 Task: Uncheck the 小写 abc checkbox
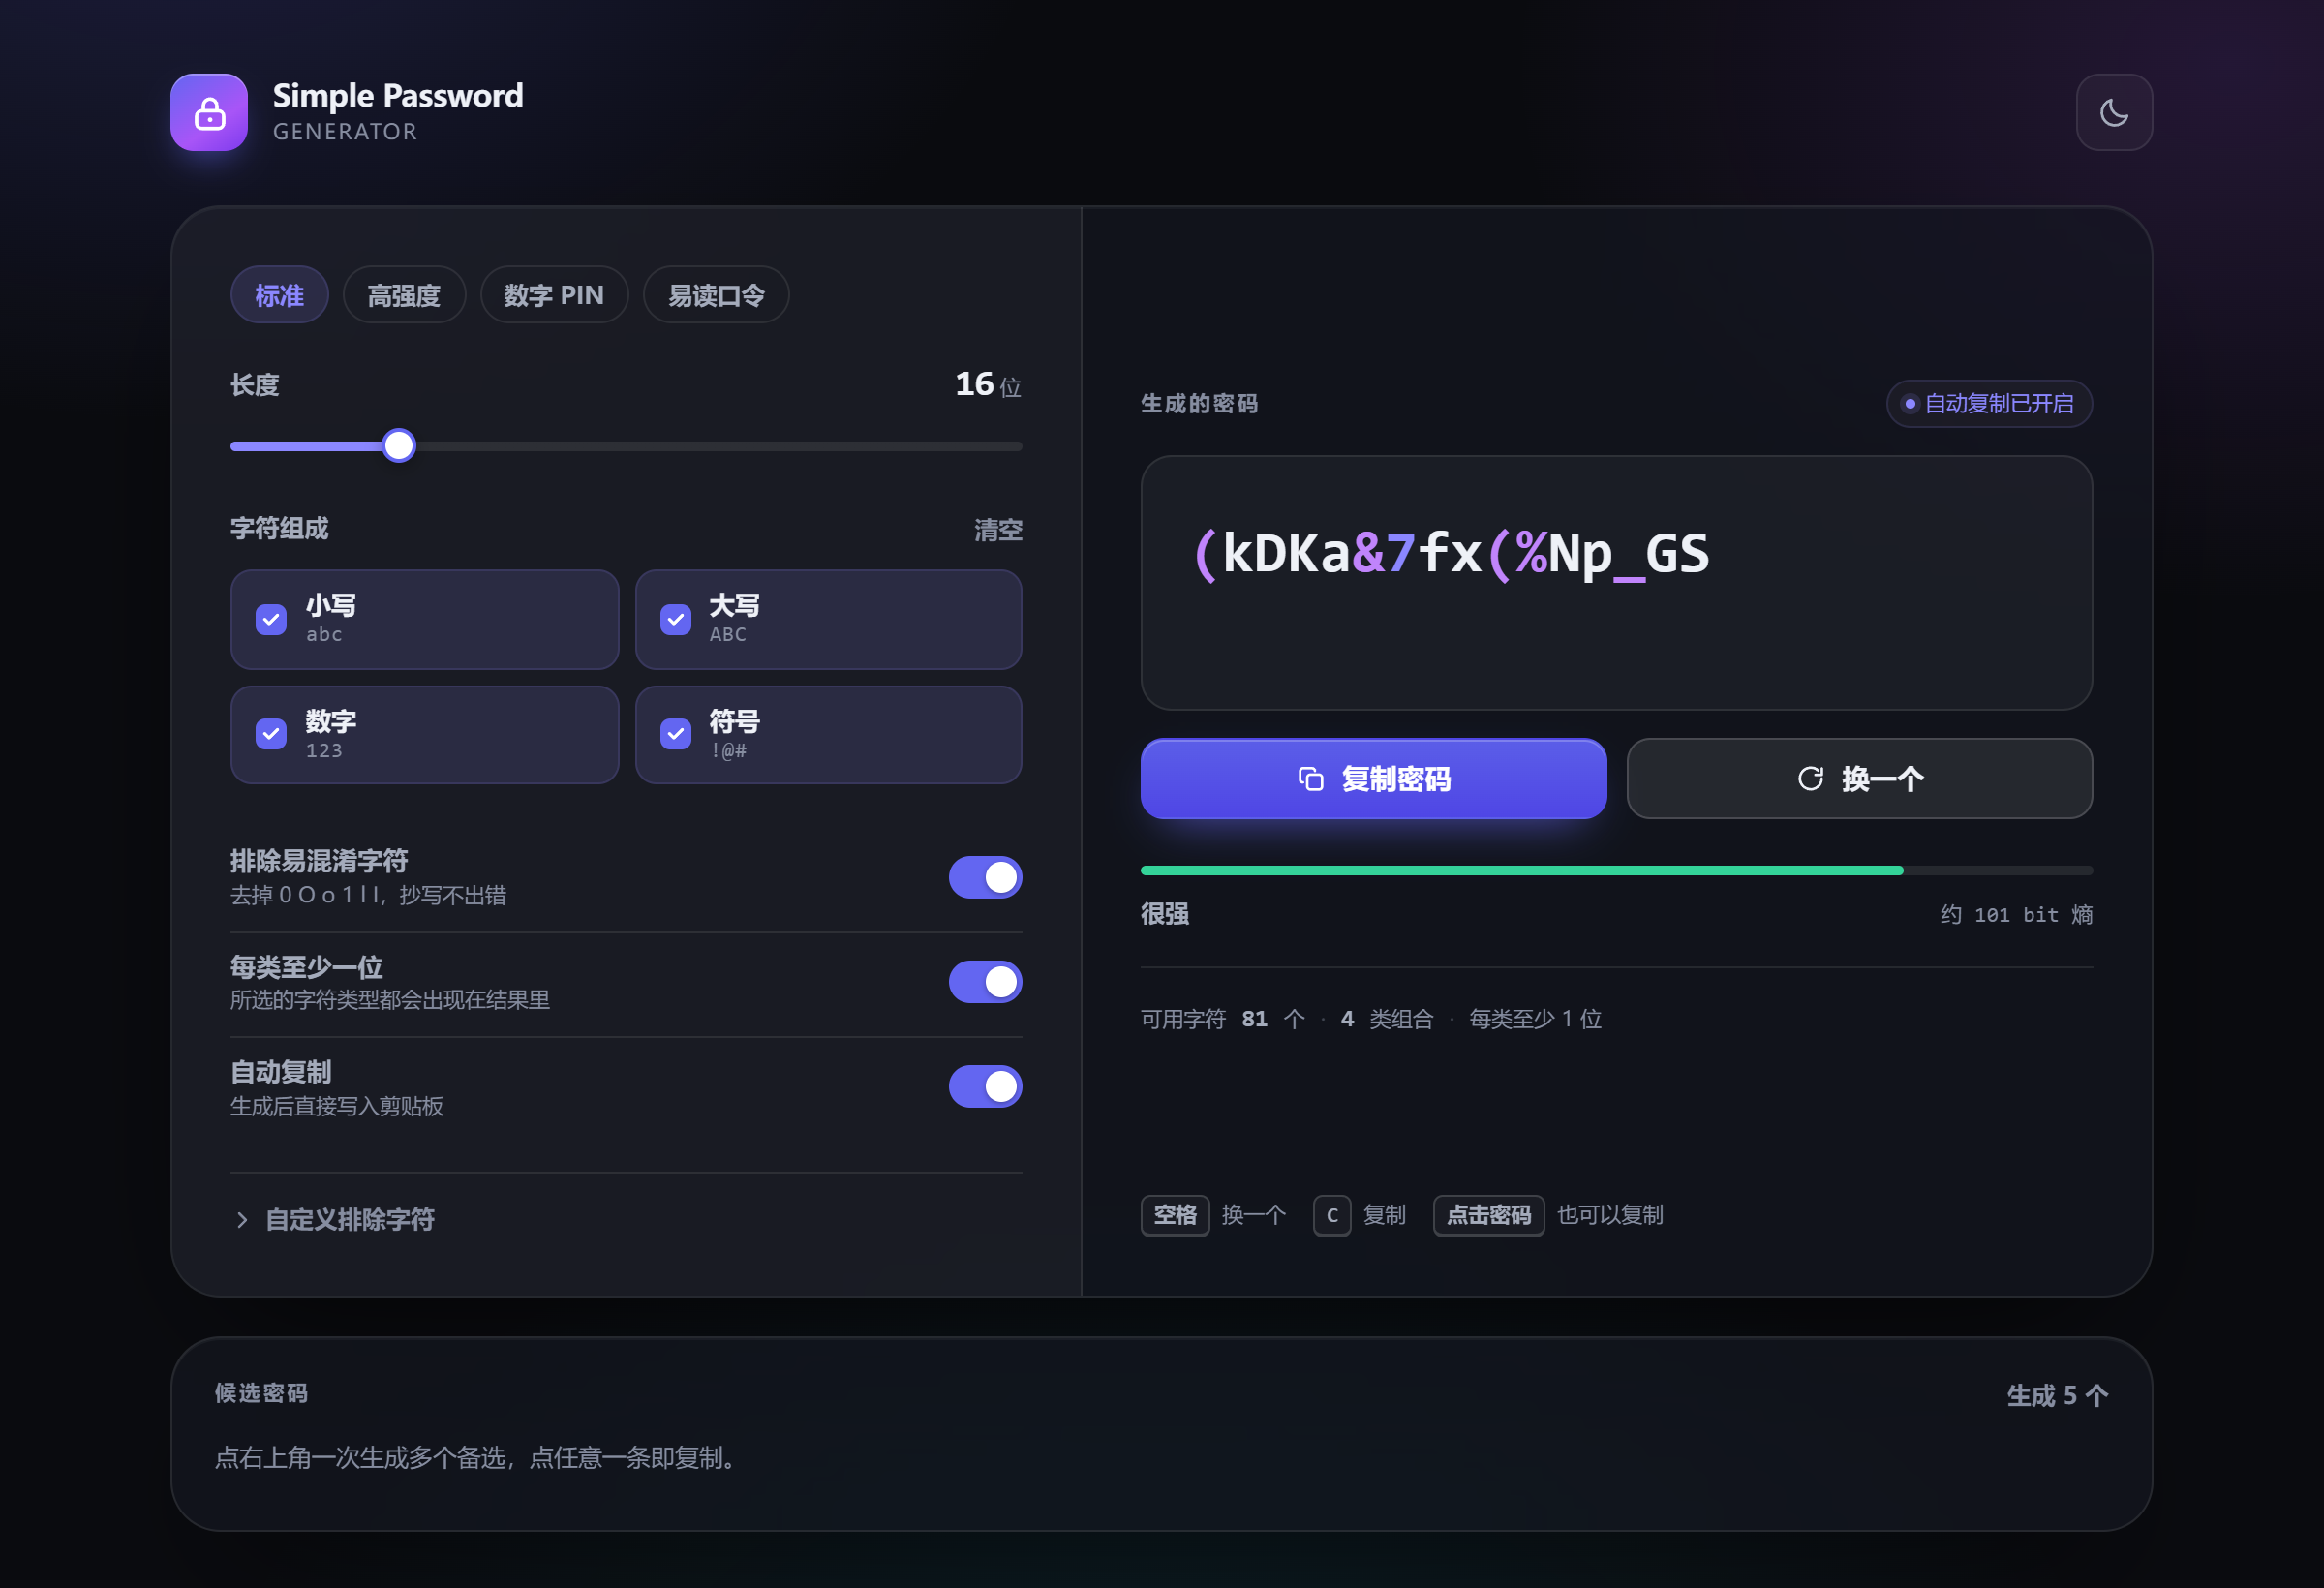(x=271, y=620)
